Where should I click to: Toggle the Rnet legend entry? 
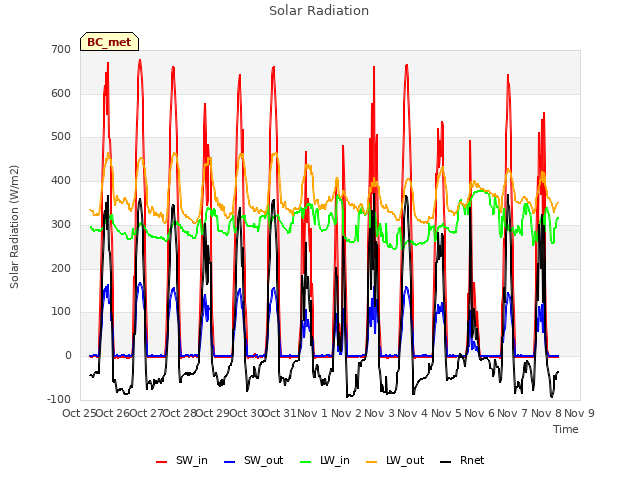(x=462, y=461)
